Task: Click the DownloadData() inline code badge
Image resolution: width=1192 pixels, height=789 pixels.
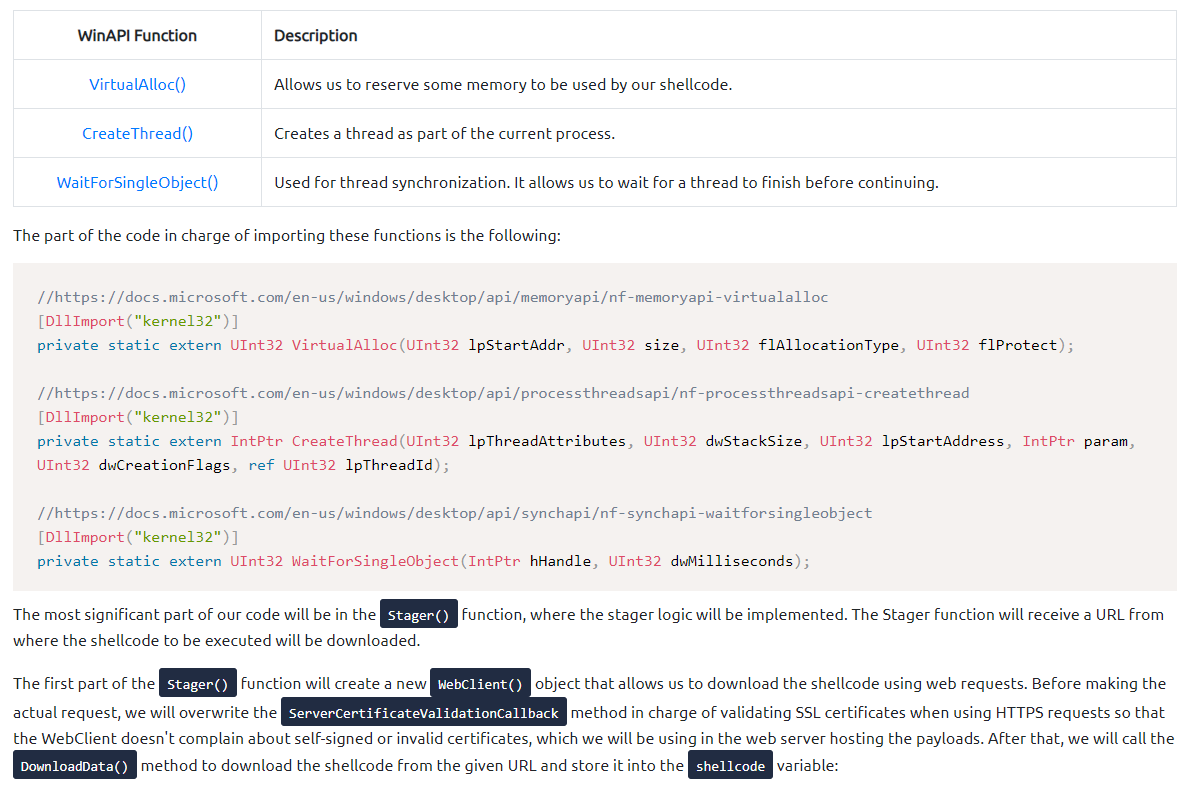Action: pos(75,766)
